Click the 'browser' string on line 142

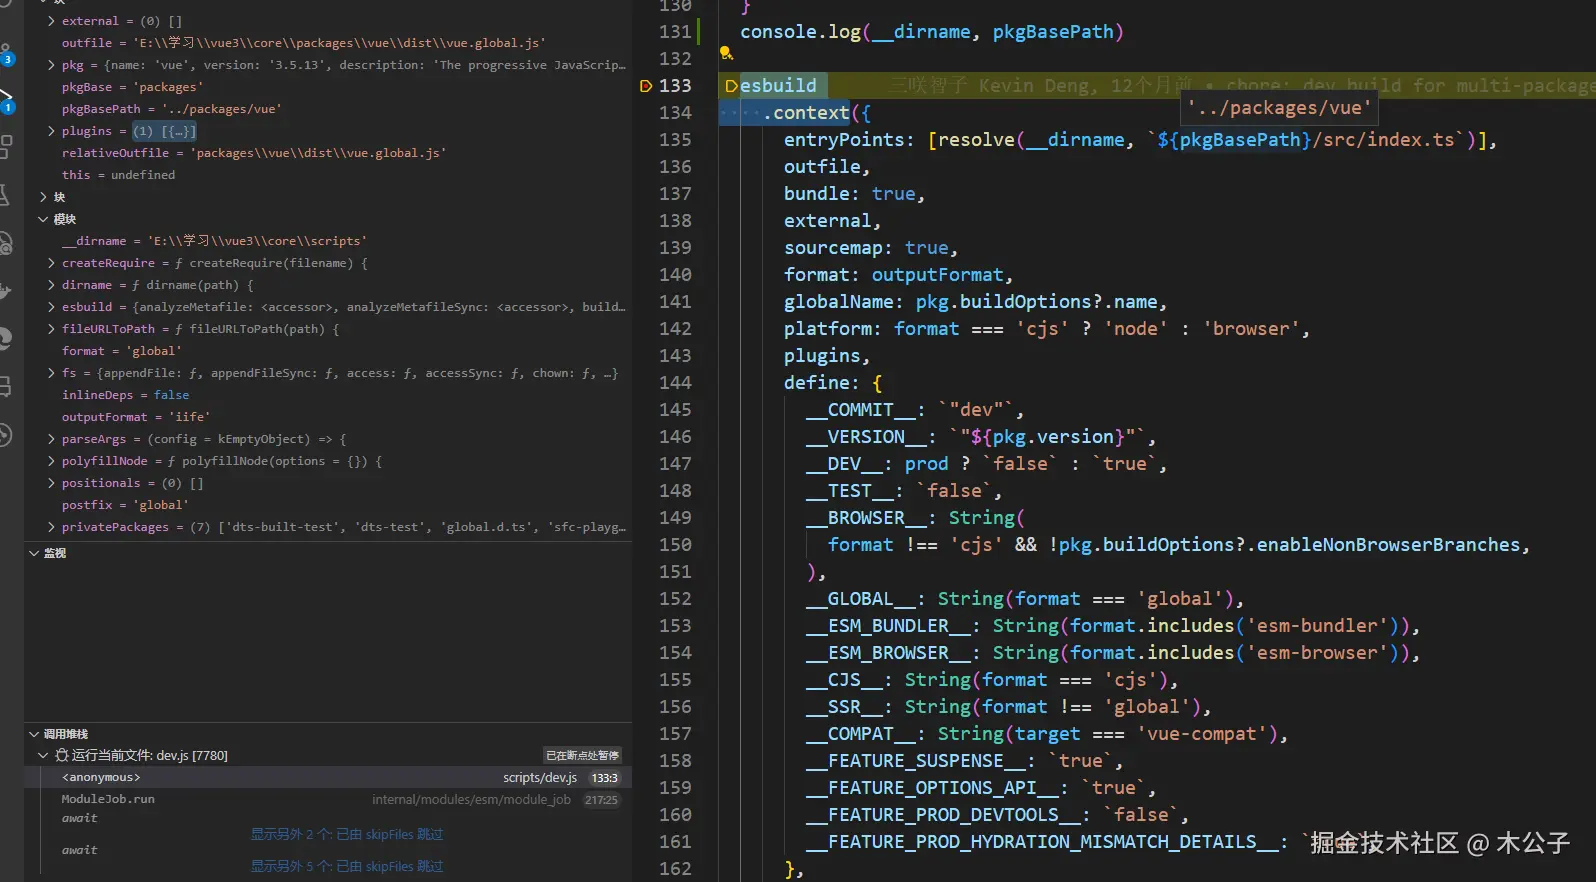(1251, 329)
